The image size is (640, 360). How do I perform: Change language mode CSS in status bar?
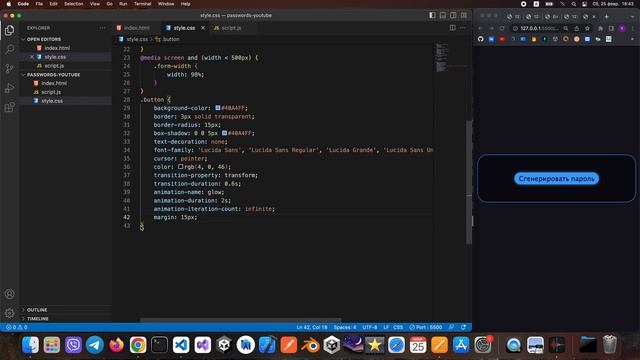pos(398,327)
